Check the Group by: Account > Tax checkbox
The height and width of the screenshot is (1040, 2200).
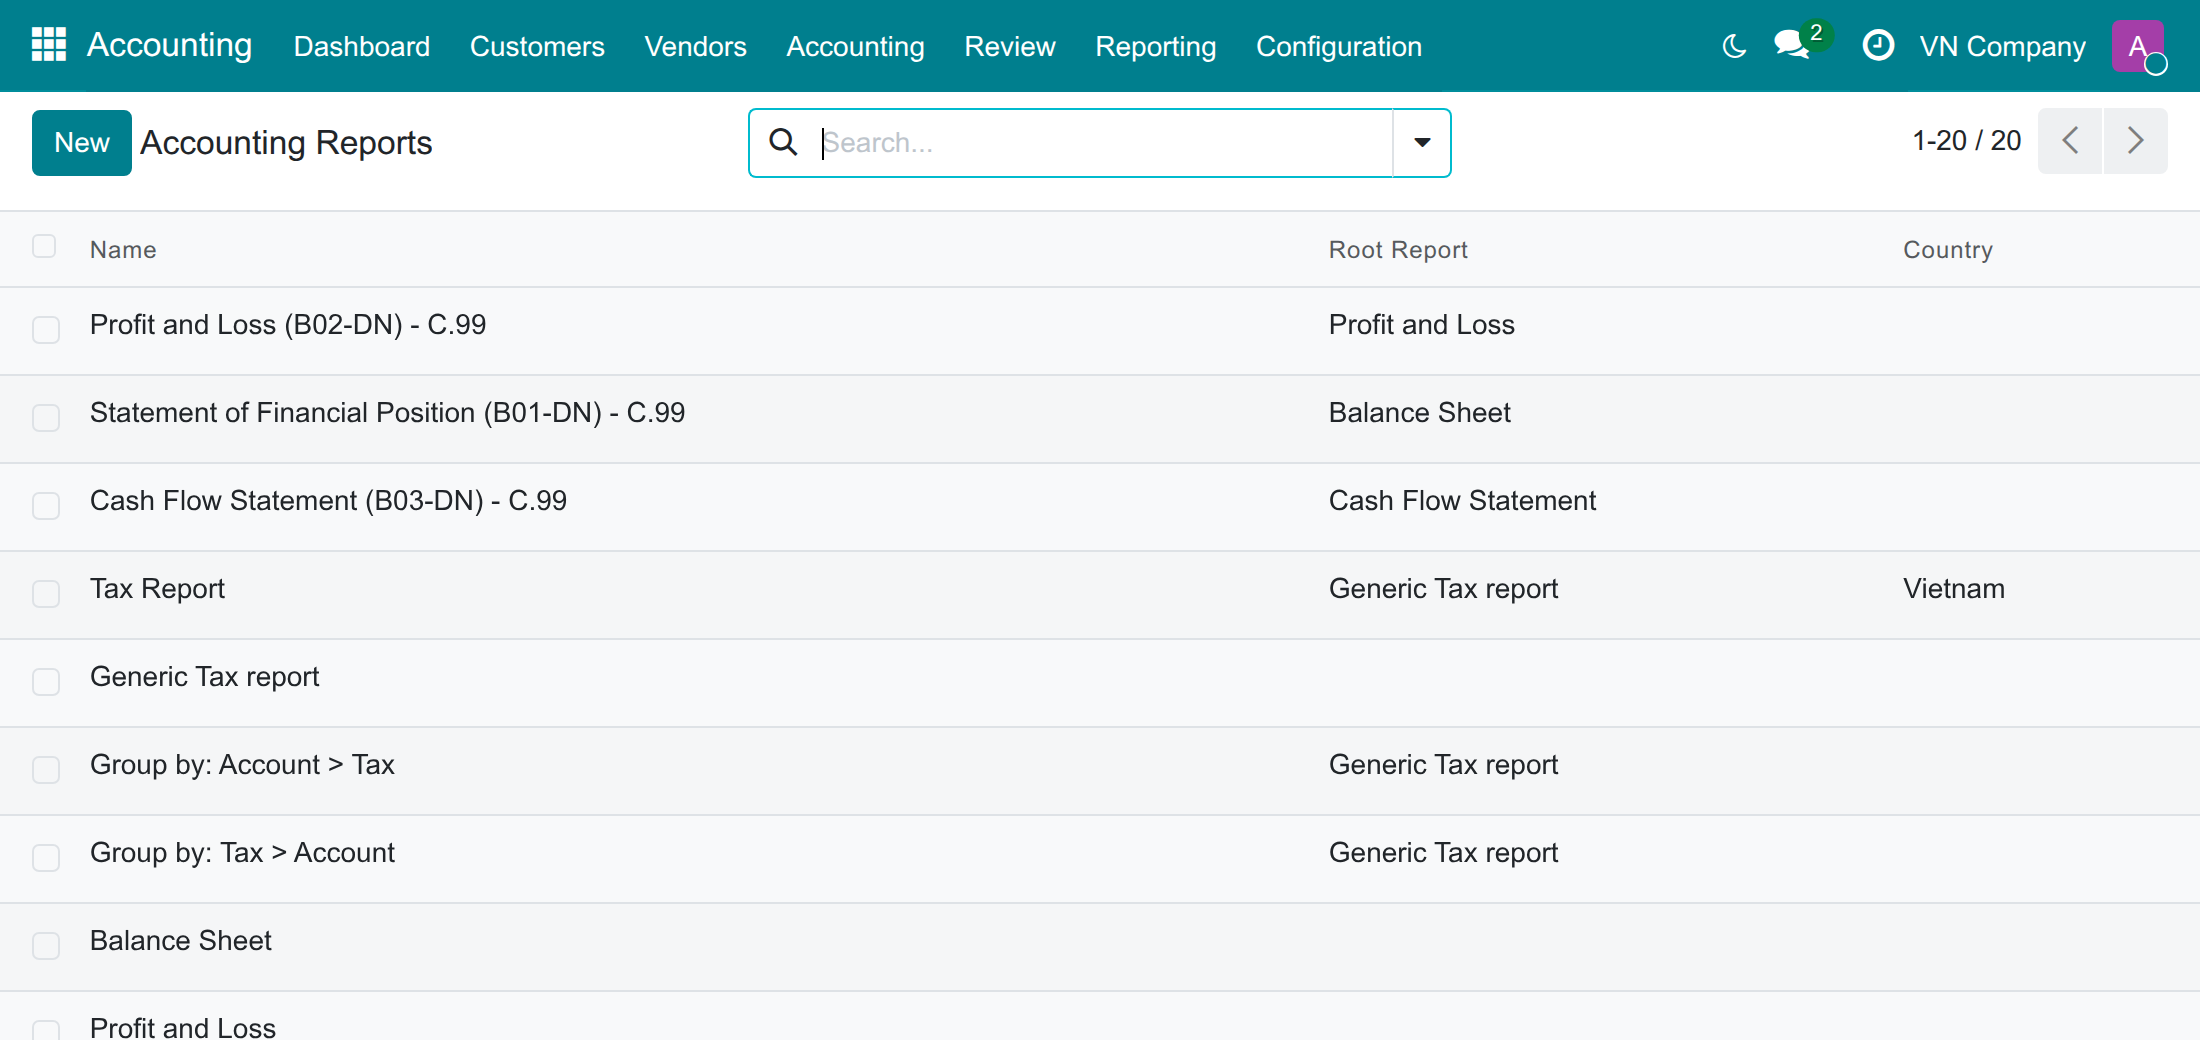tap(46, 770)
